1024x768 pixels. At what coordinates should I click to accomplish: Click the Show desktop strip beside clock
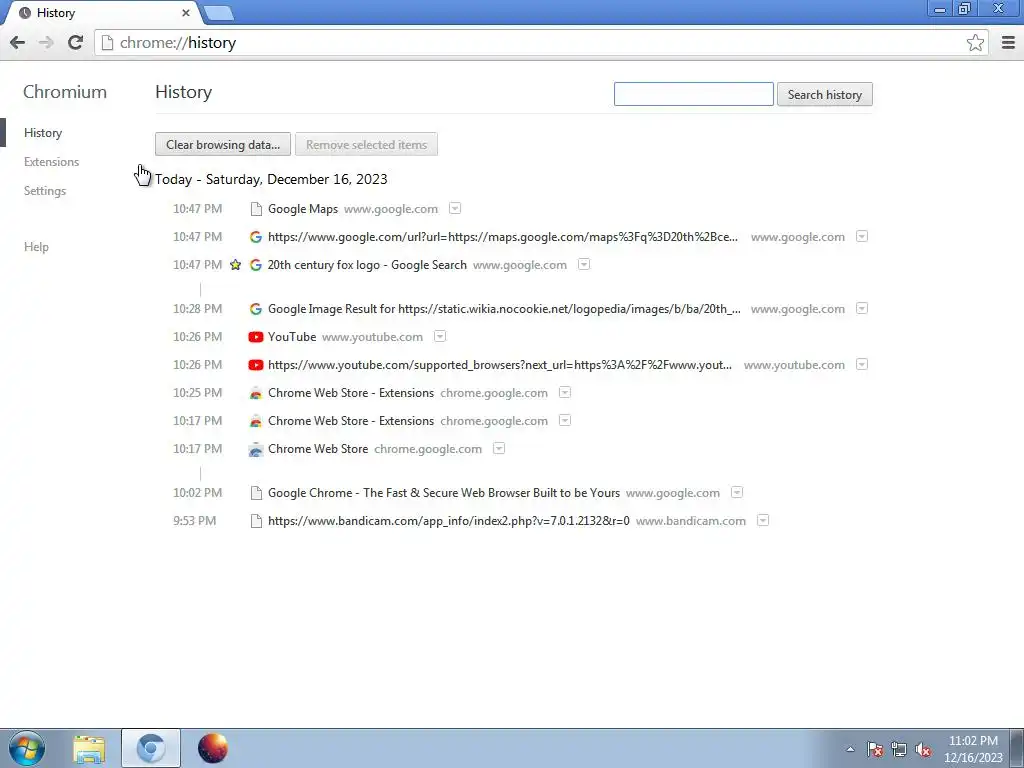[x=1017, y=748]
